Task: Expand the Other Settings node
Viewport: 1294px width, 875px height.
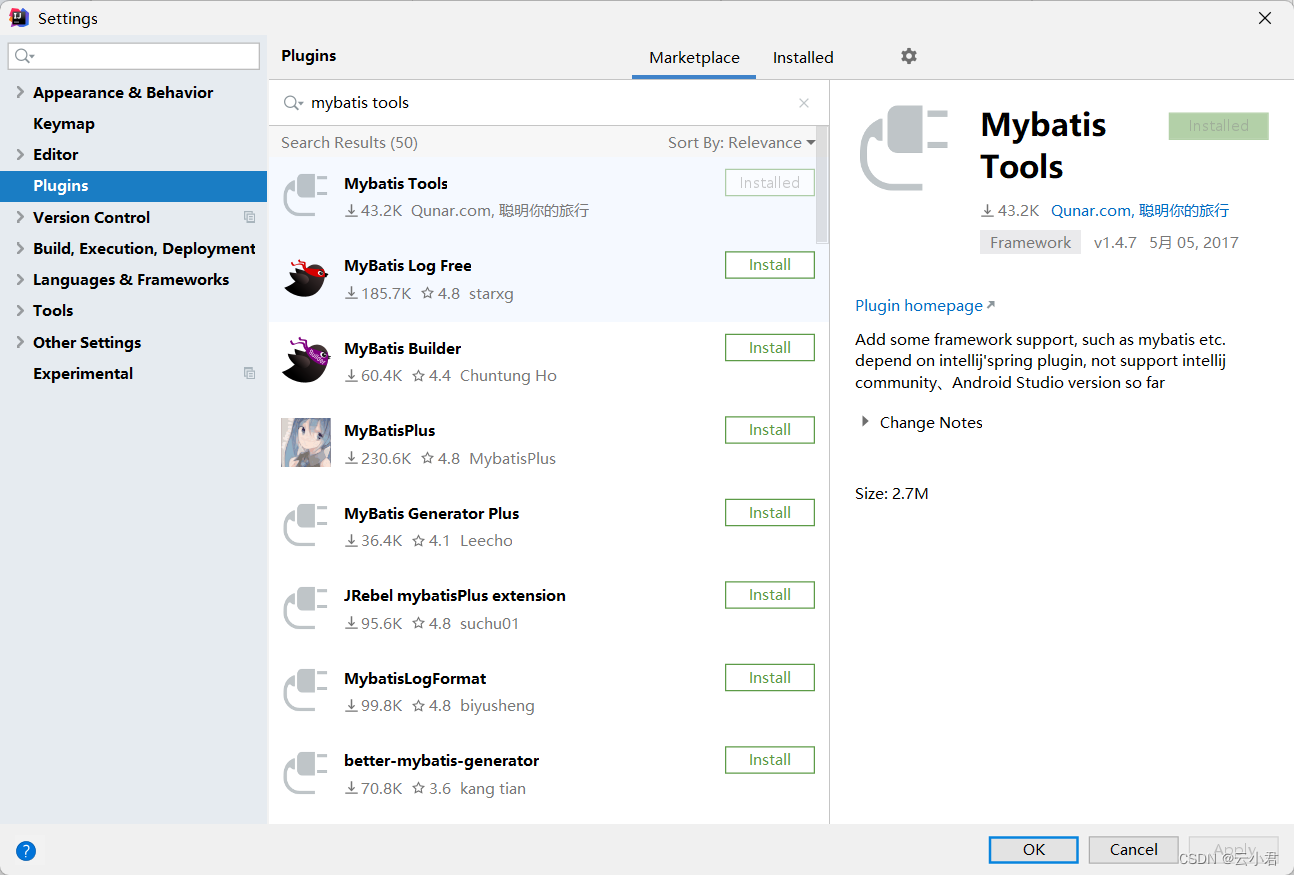Action: pos(20,342)
